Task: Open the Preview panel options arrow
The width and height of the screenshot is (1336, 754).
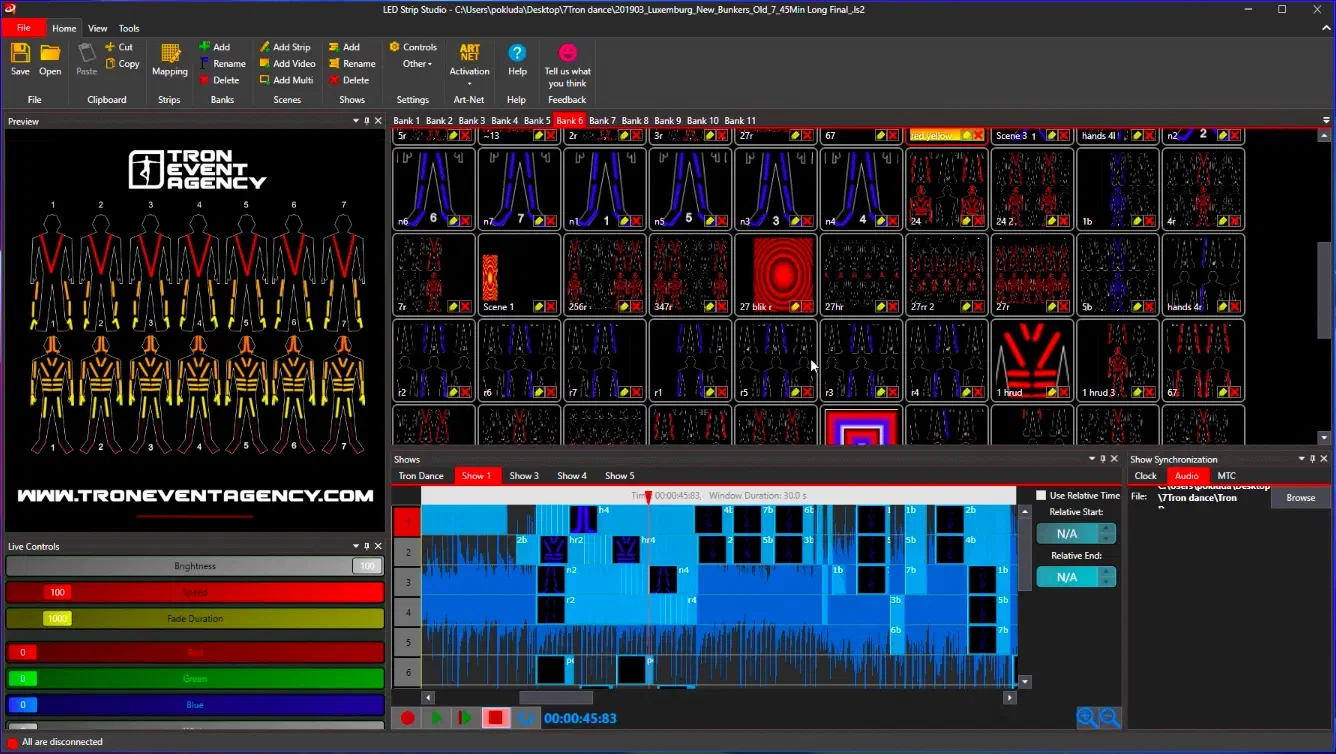Action: tap(355, 121)
